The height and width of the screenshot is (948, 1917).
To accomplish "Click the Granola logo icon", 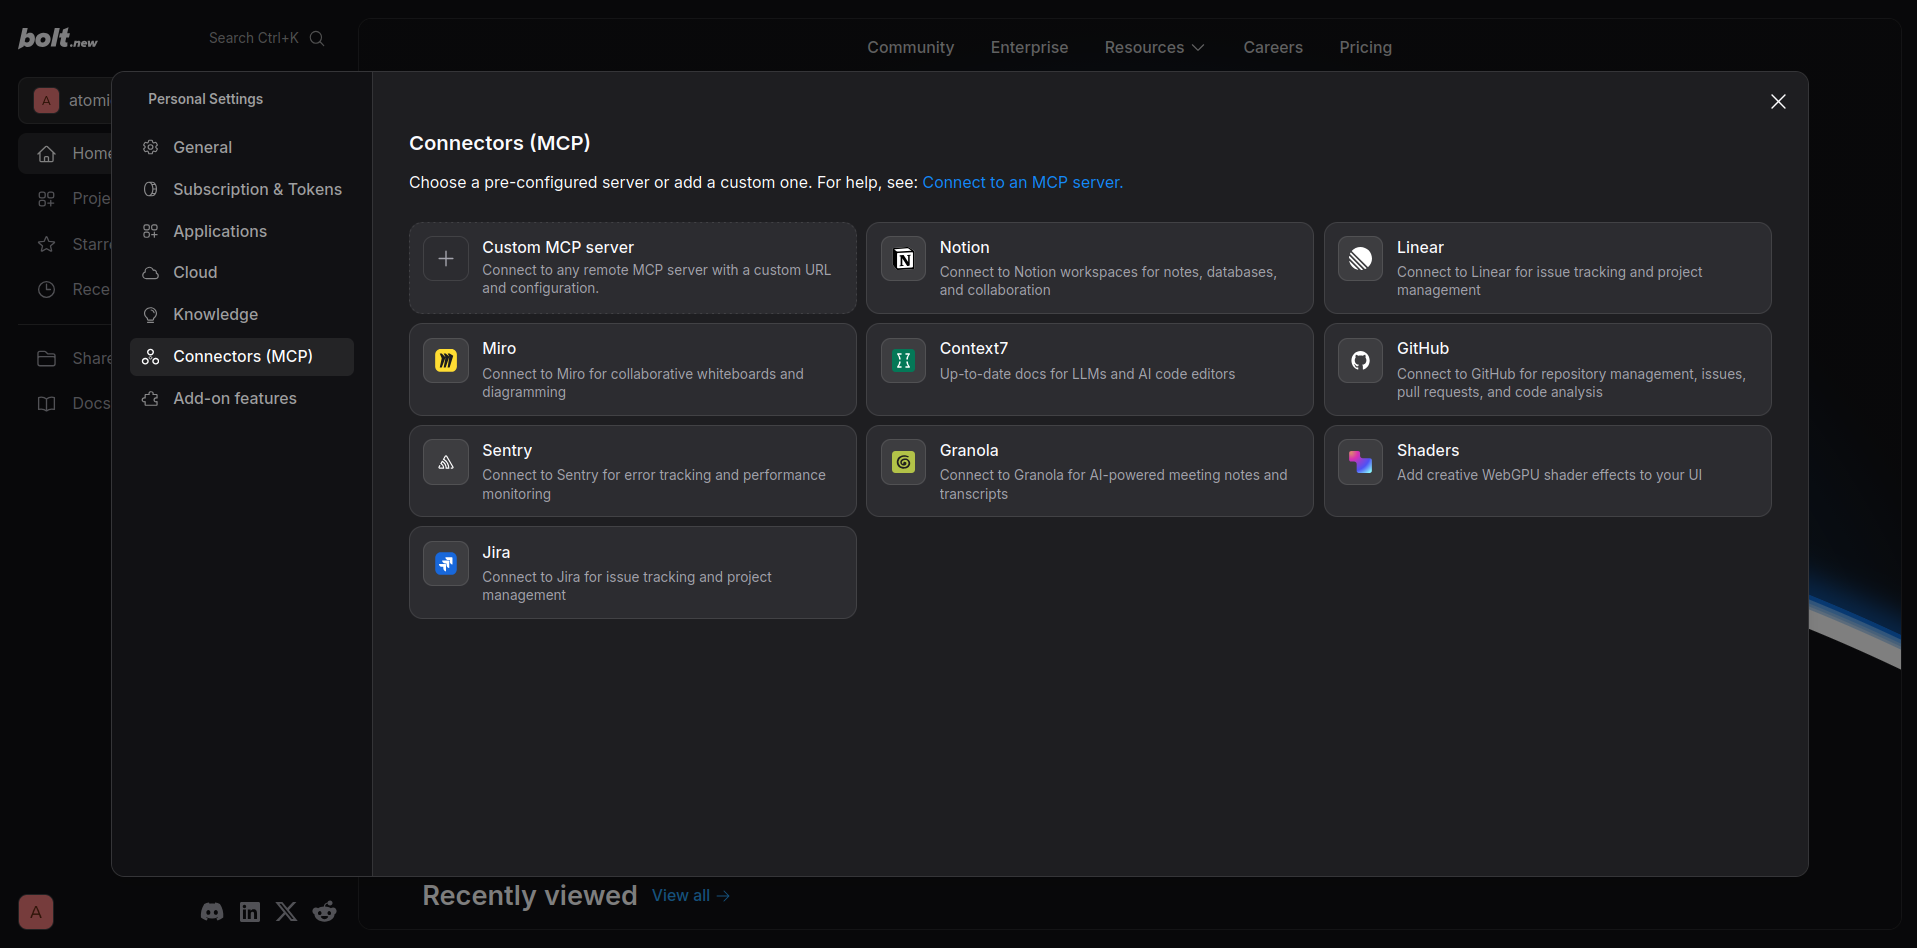I will tap(903, 462).
